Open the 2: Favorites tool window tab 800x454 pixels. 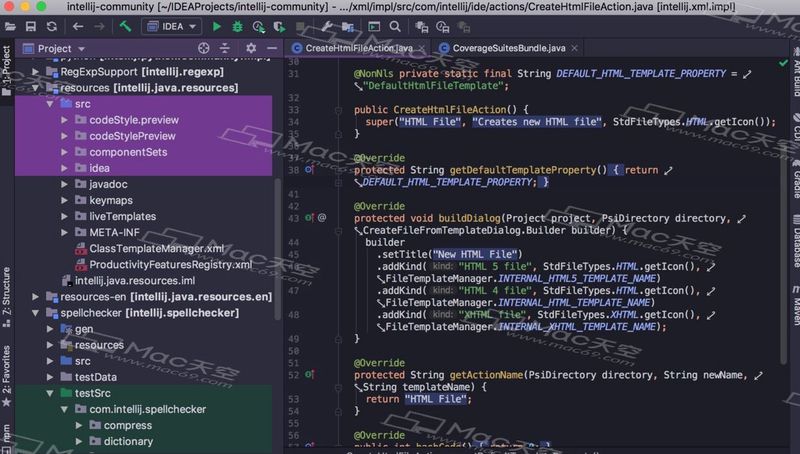6,375
